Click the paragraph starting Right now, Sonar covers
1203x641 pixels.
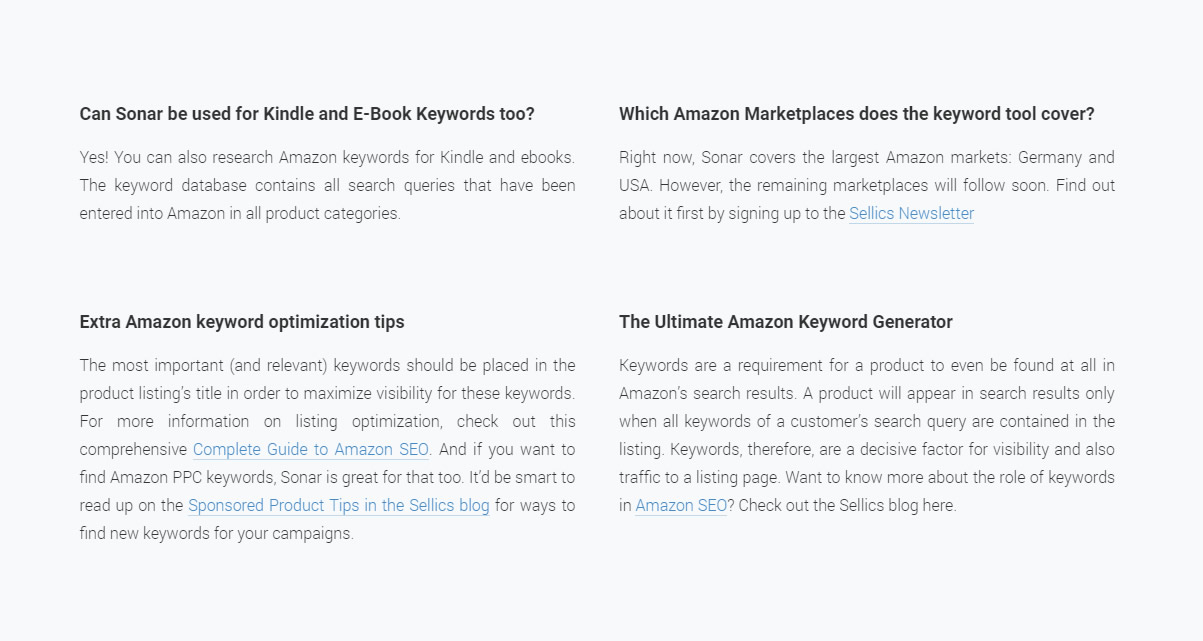click(867, 185)
